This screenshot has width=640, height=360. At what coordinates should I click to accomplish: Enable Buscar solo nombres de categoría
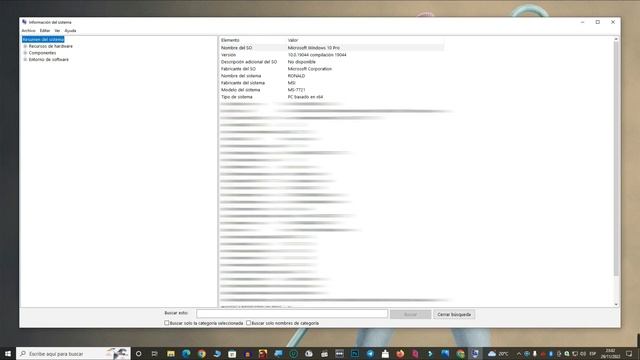point(248,323)
